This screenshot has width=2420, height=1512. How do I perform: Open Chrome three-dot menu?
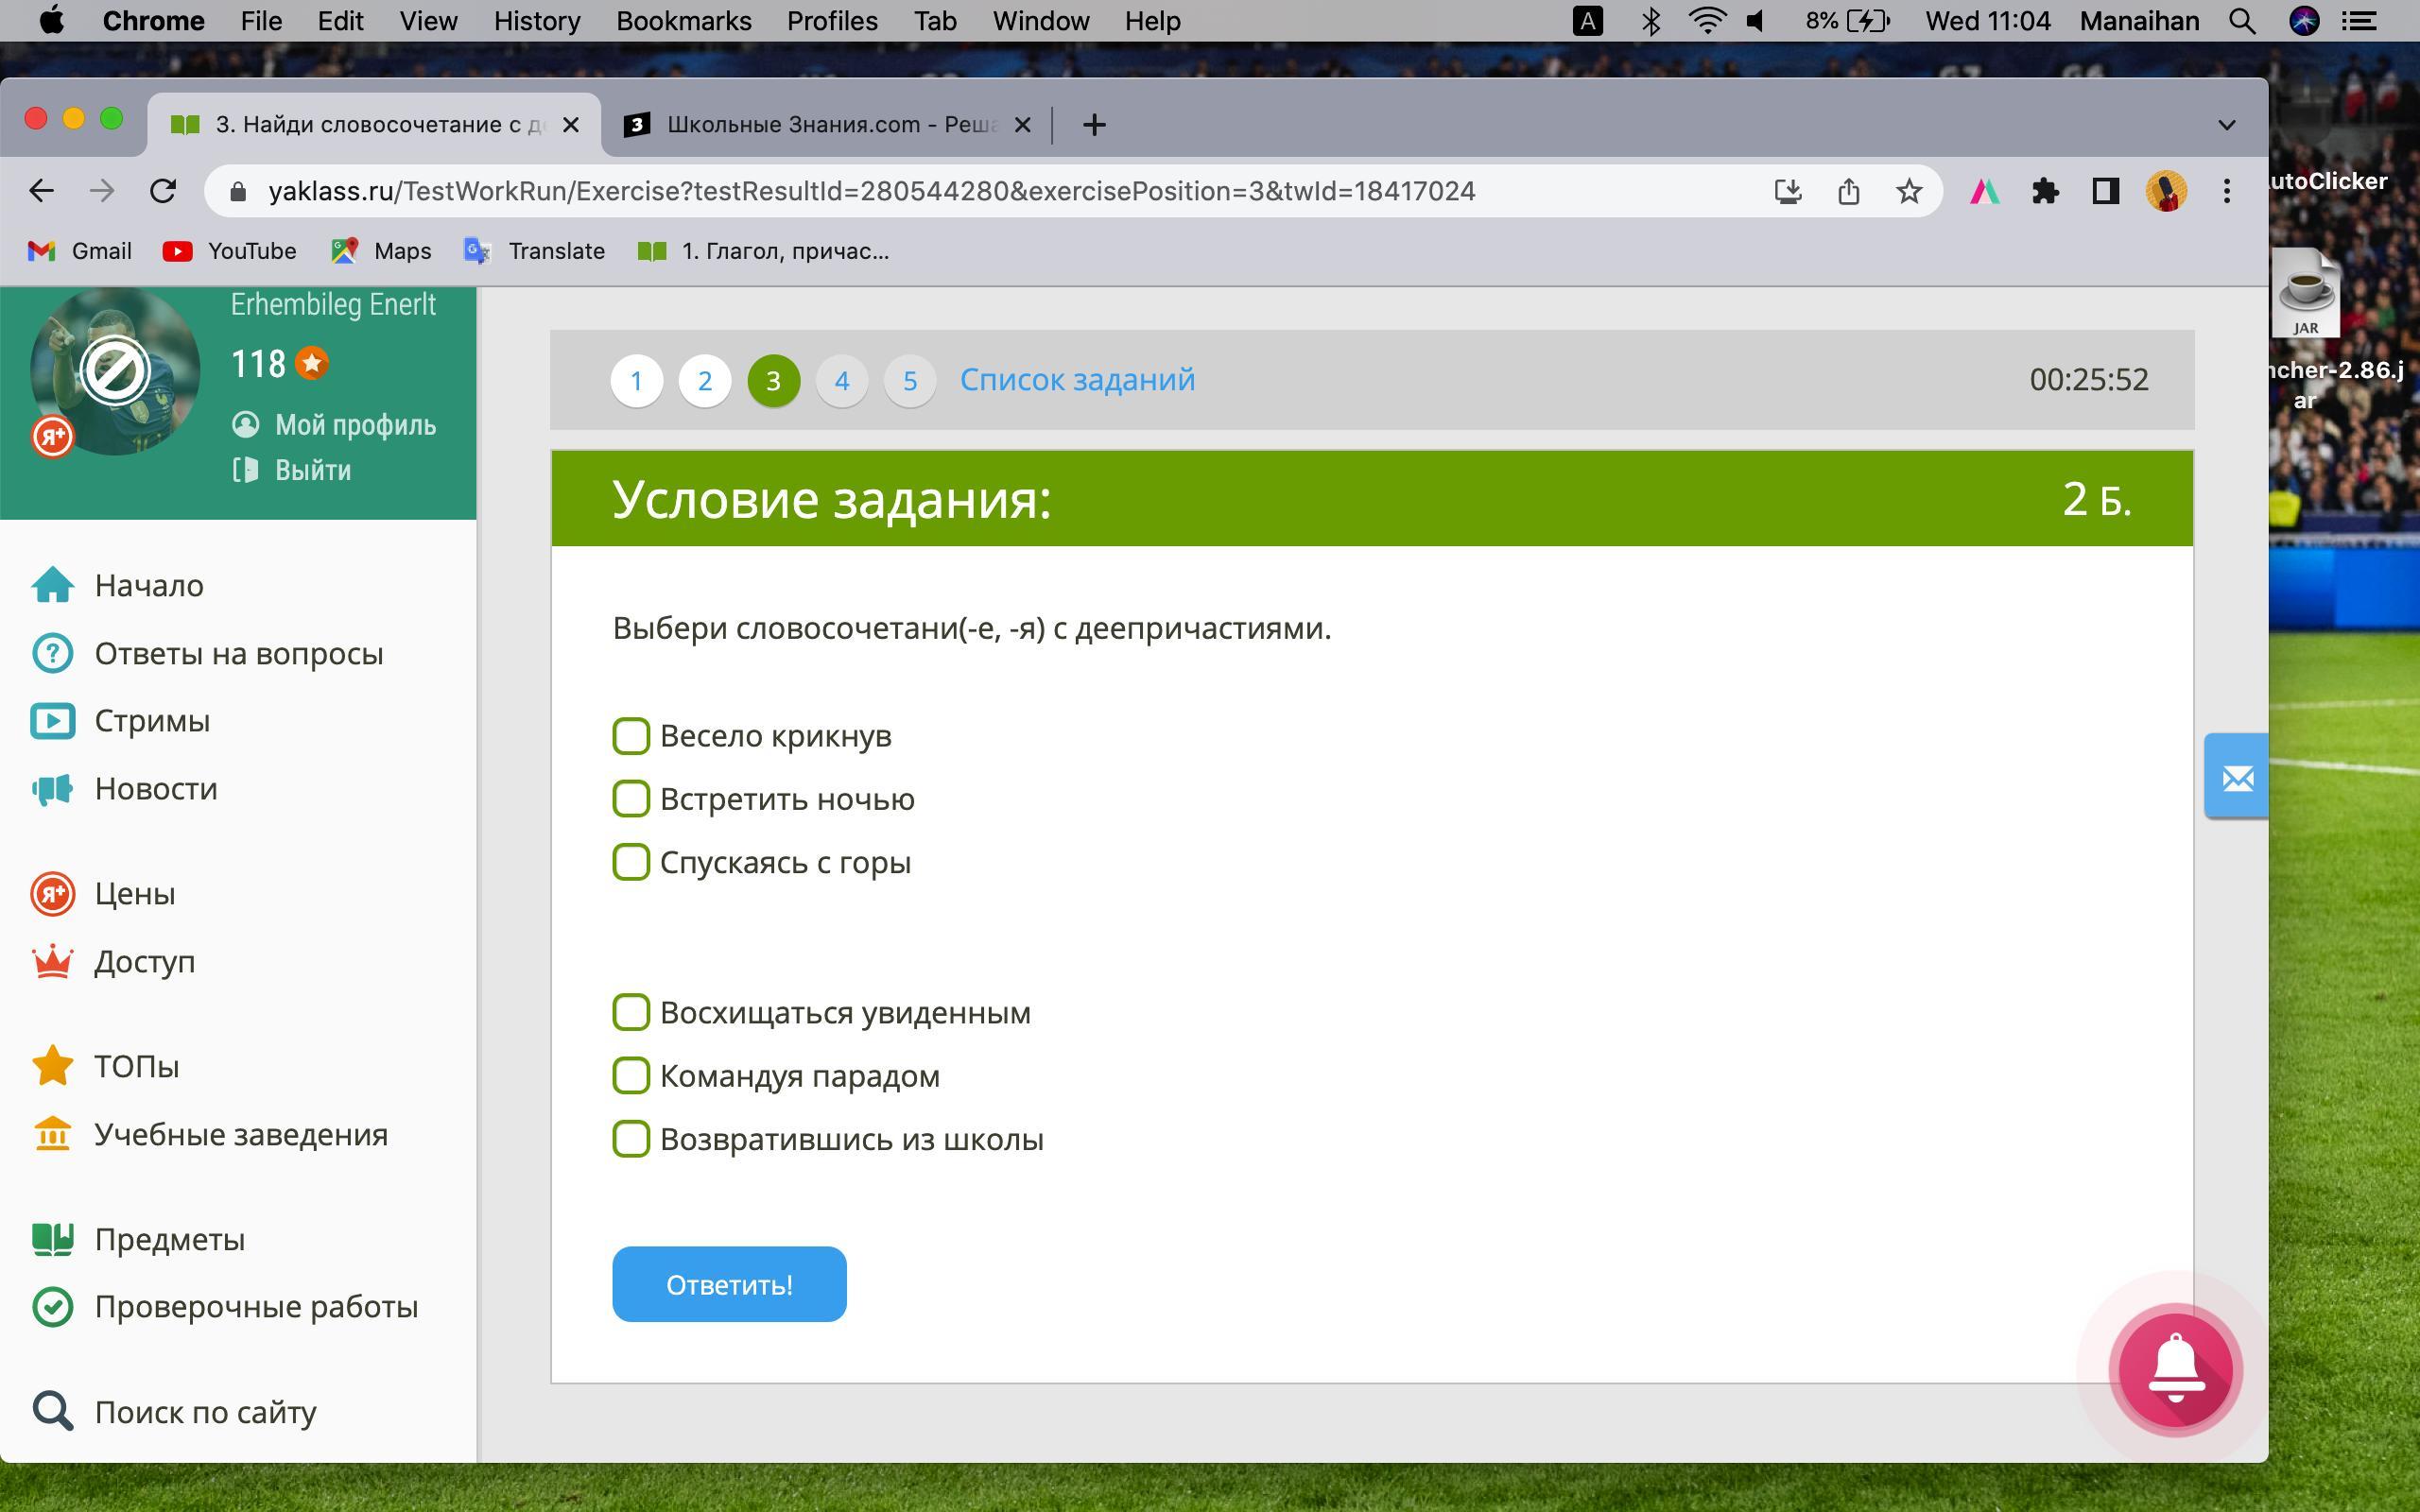coord(2226,191)
